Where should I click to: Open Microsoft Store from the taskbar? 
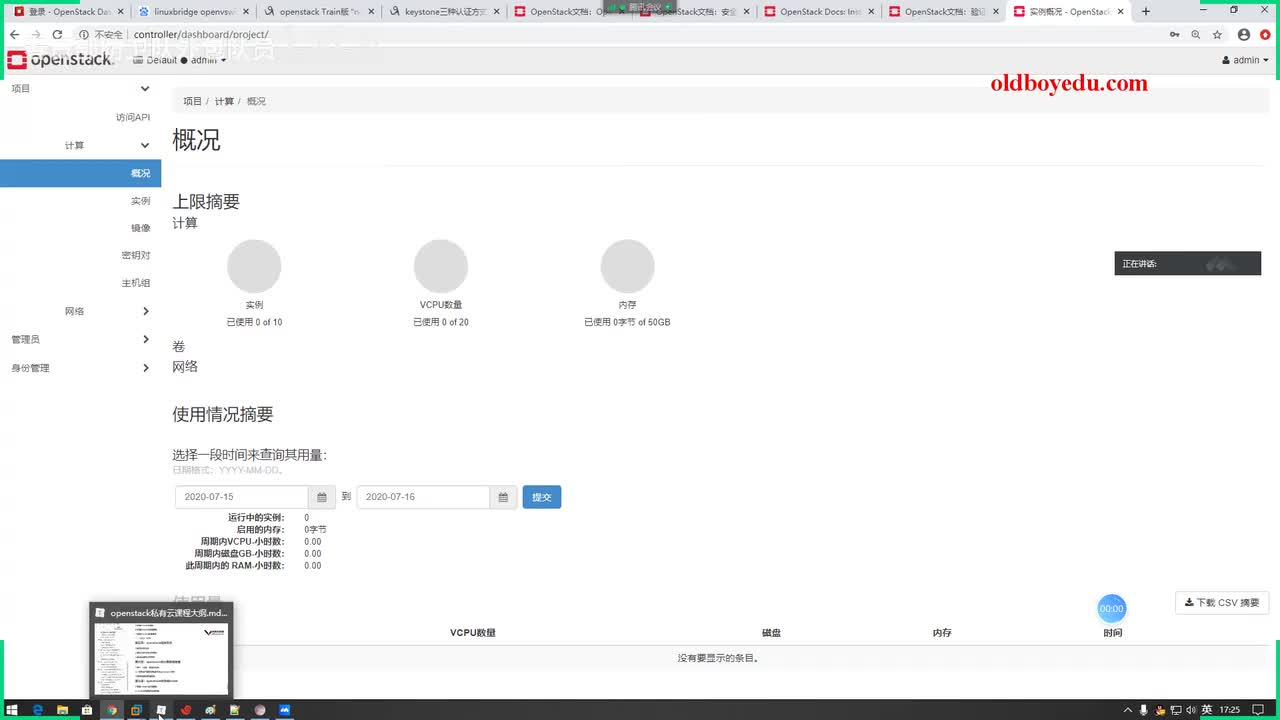point(87,710)
